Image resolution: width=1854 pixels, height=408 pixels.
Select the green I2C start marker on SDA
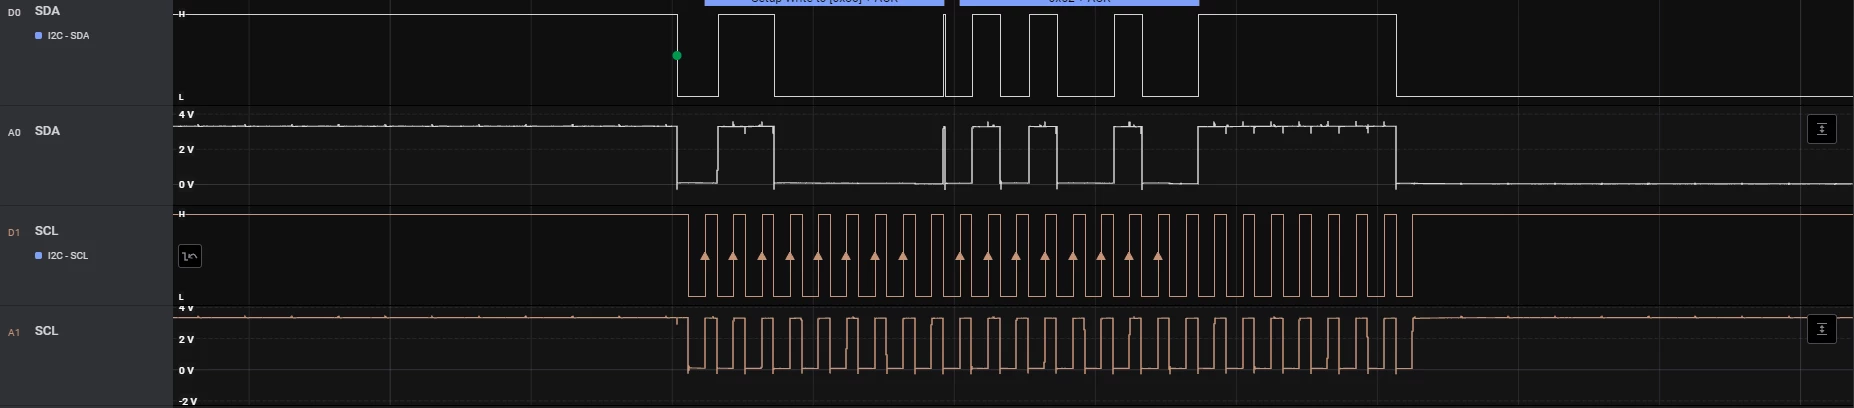click(677, 56)
